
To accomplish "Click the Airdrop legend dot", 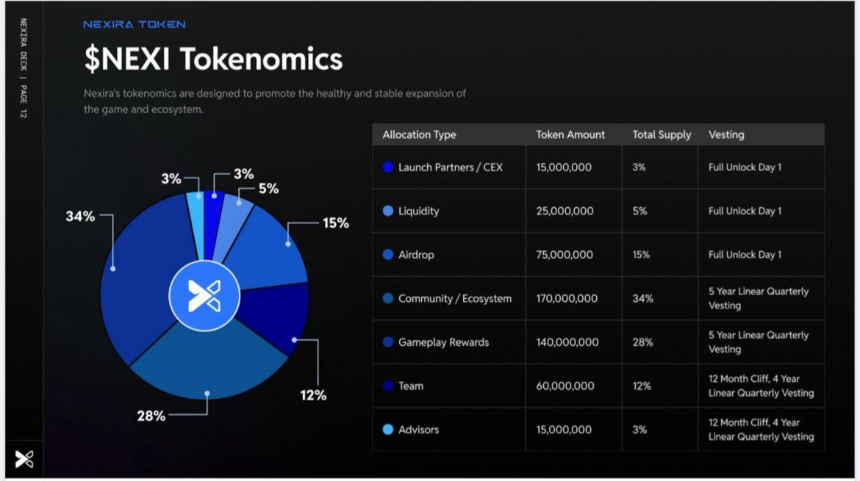I will pyautogui.click(x=388, y=254).
